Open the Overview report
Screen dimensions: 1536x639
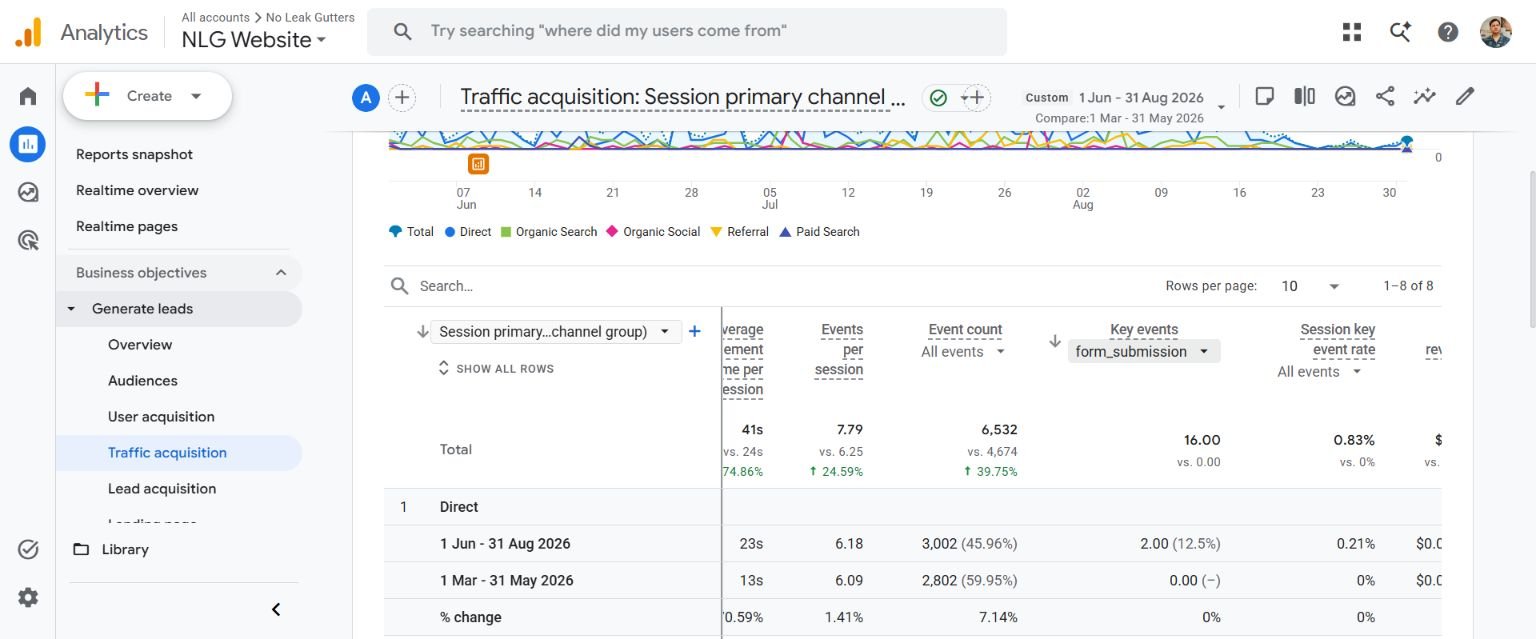[x=140, y=345]
